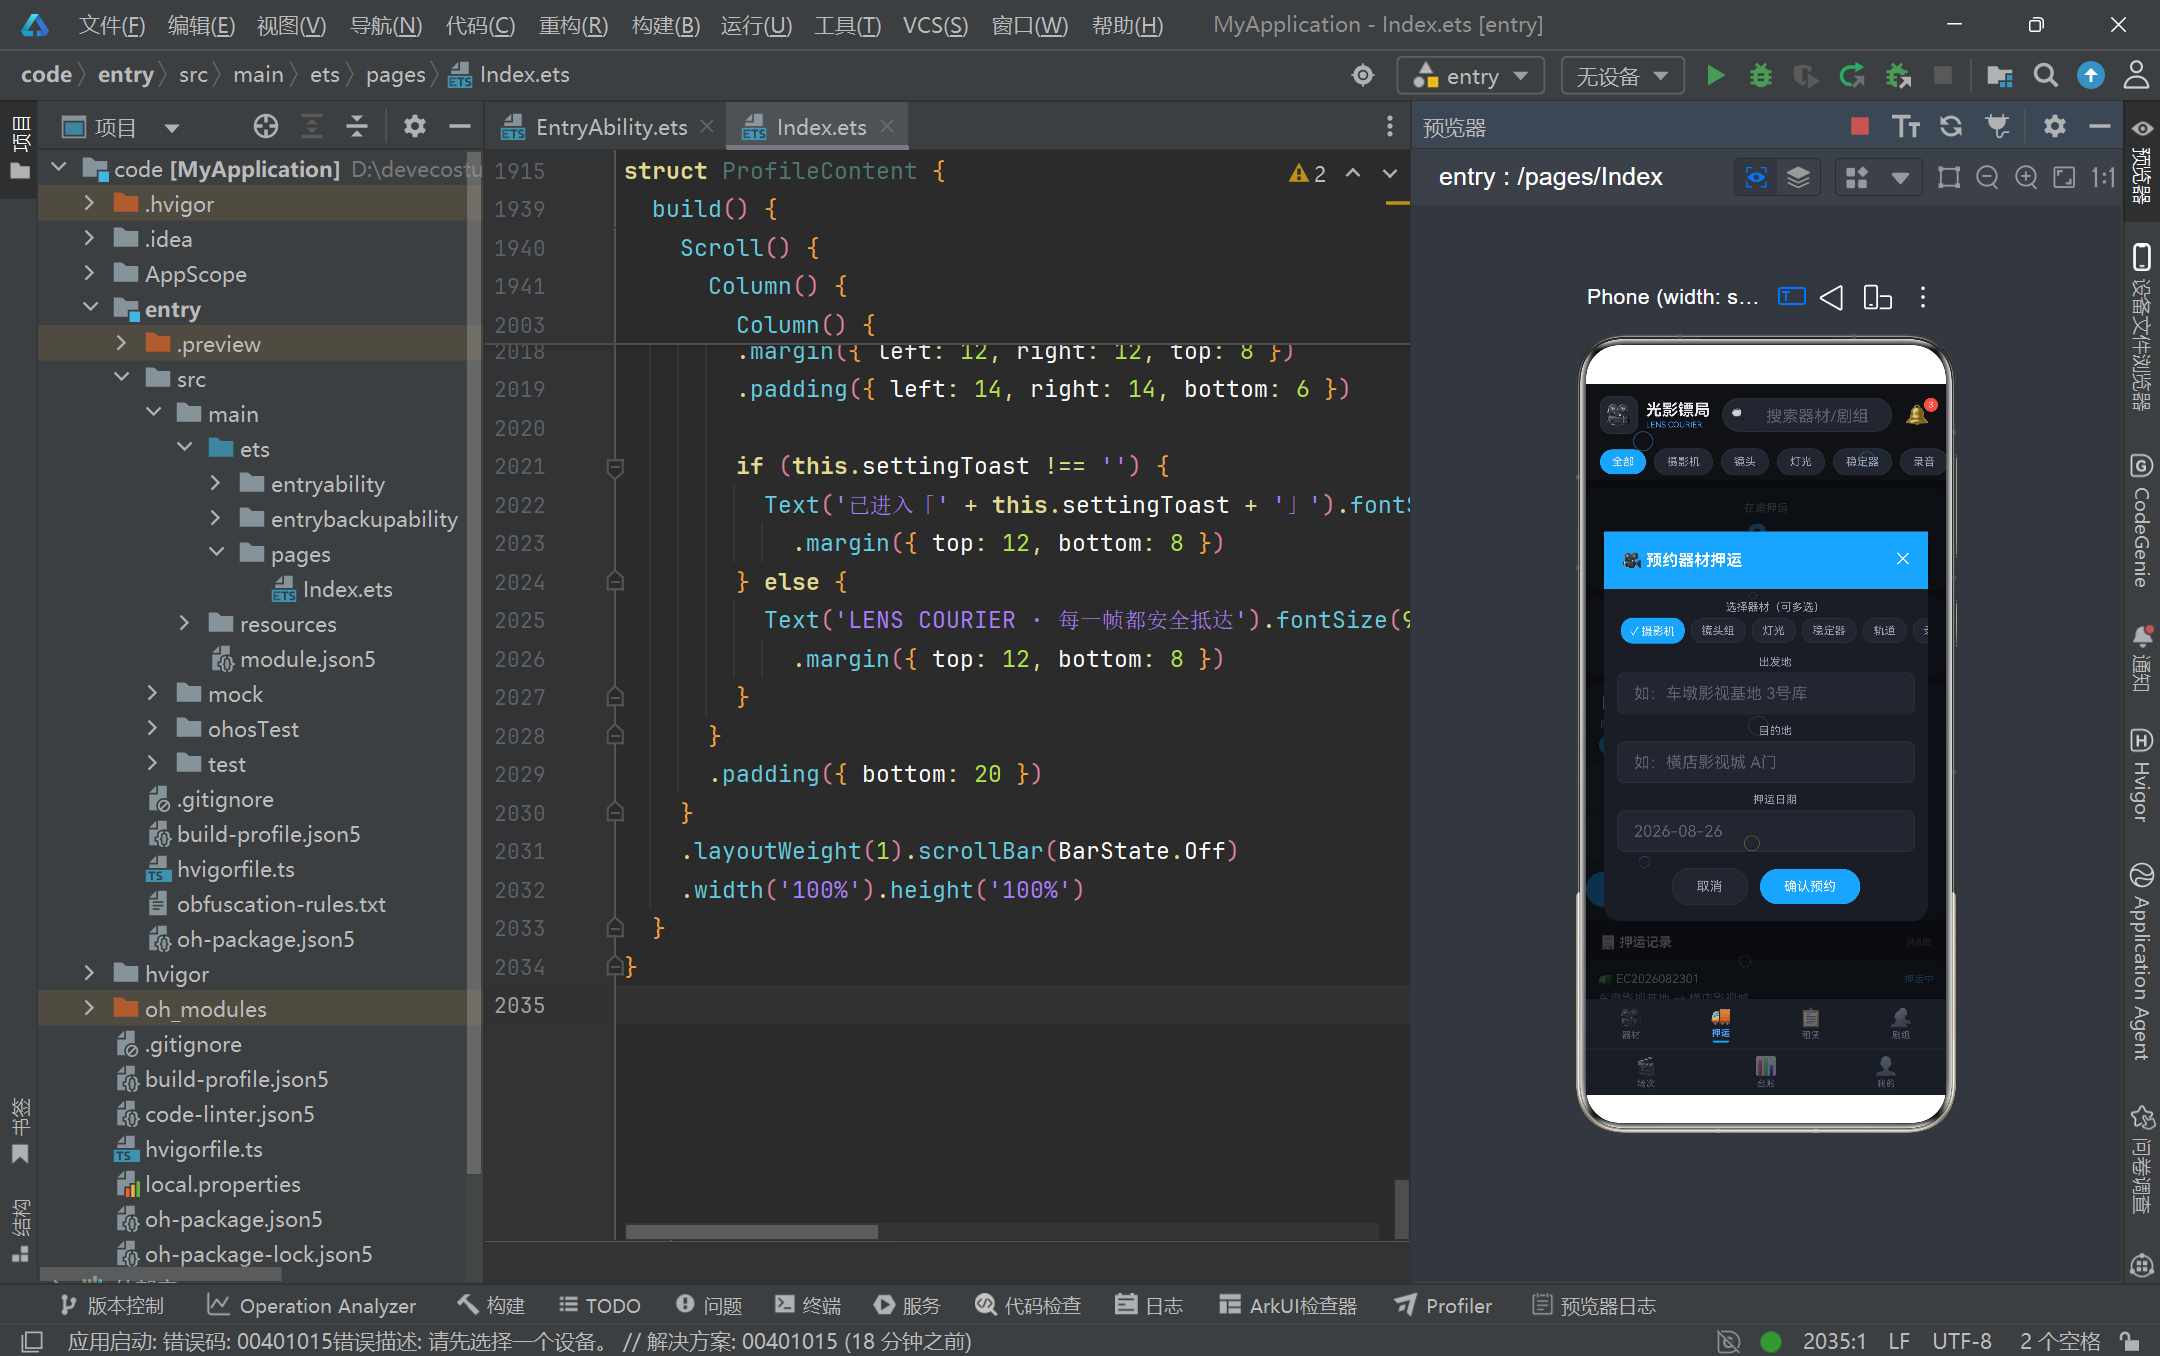2160x1356 pixels.
Task: Open the Profiler tool window
Action: (x=1444, y=1305)
